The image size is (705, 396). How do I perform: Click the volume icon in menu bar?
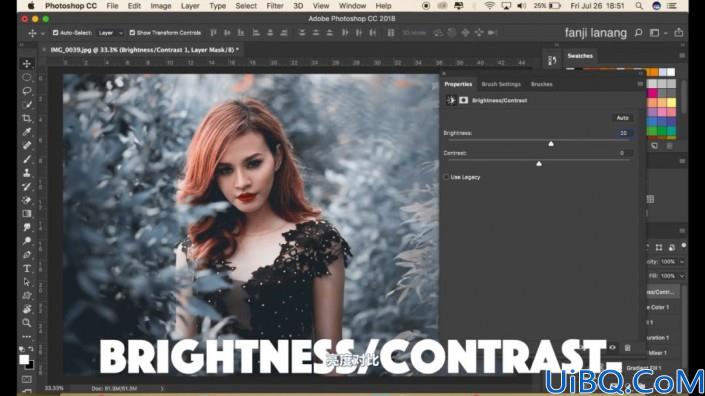pyautogui.click(x=522, y=6)
